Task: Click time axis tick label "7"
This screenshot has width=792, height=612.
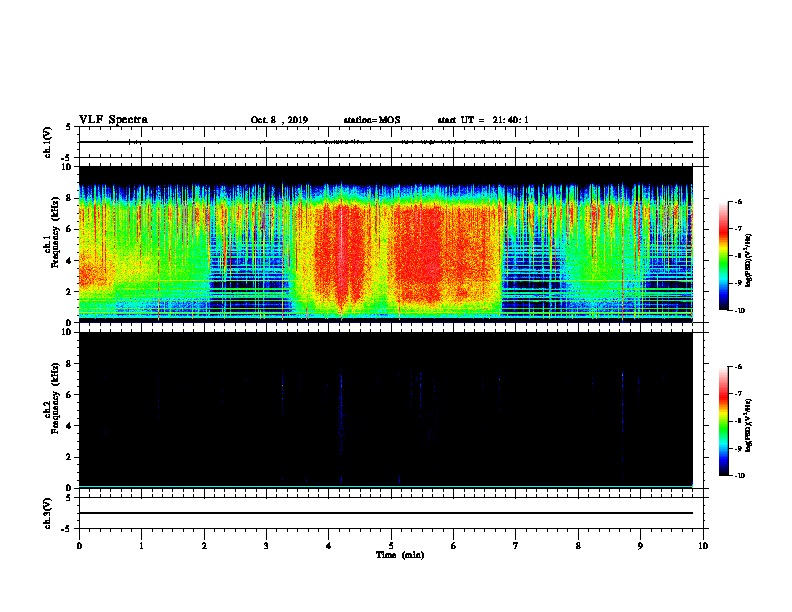Action: click(516, 546)
